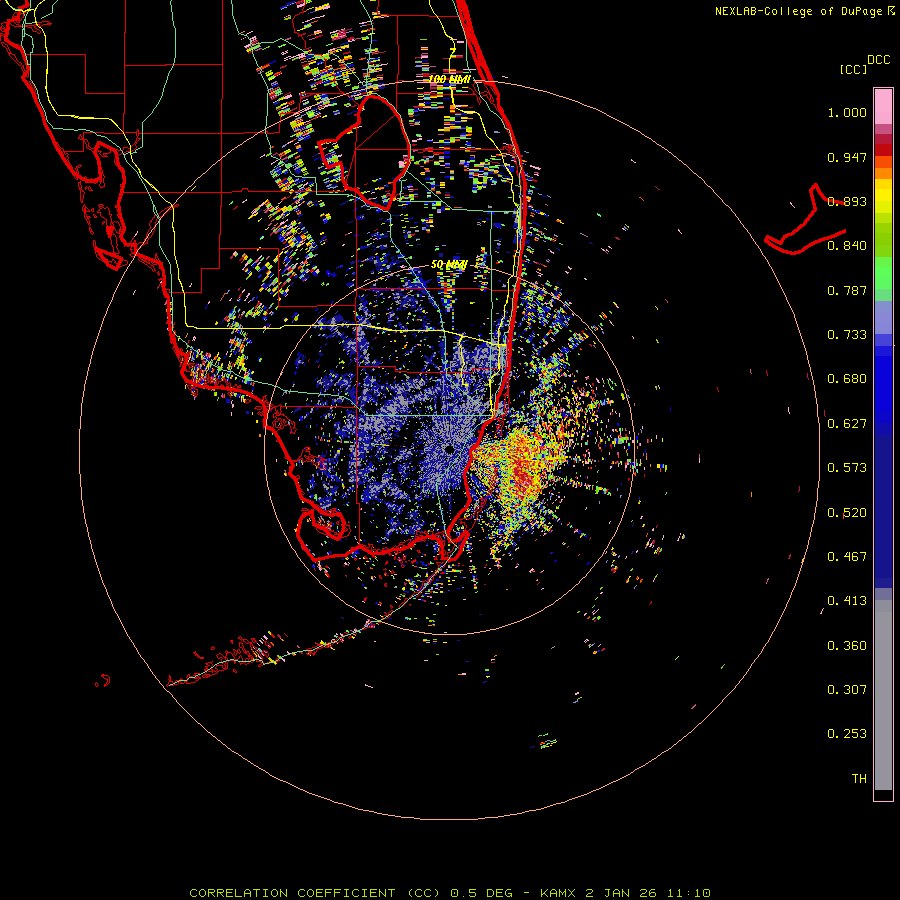Click the CORRELATION COEFFICIENT caption at bottom

click(x=450, y=893)
